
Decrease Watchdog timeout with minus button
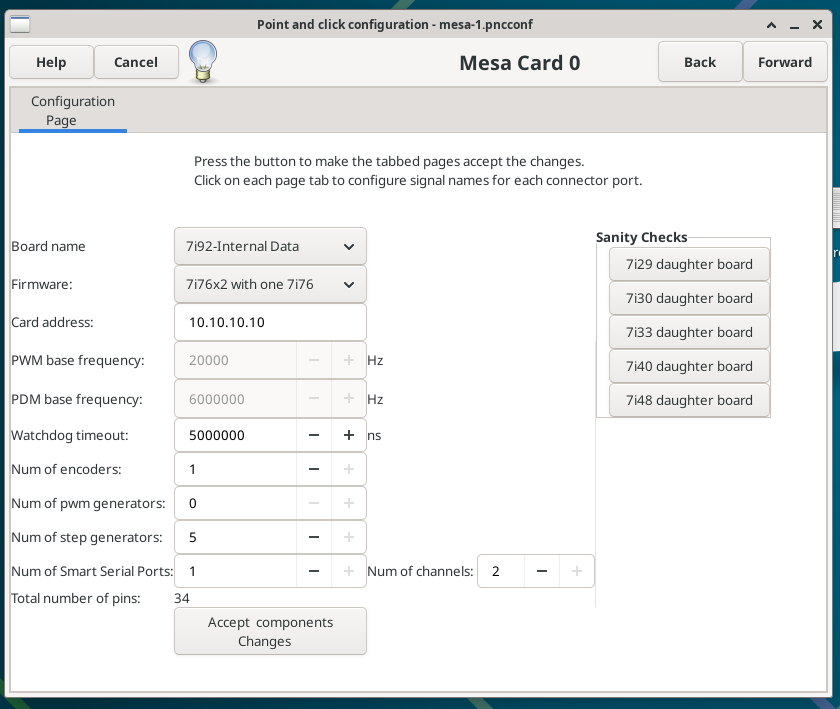314,435
